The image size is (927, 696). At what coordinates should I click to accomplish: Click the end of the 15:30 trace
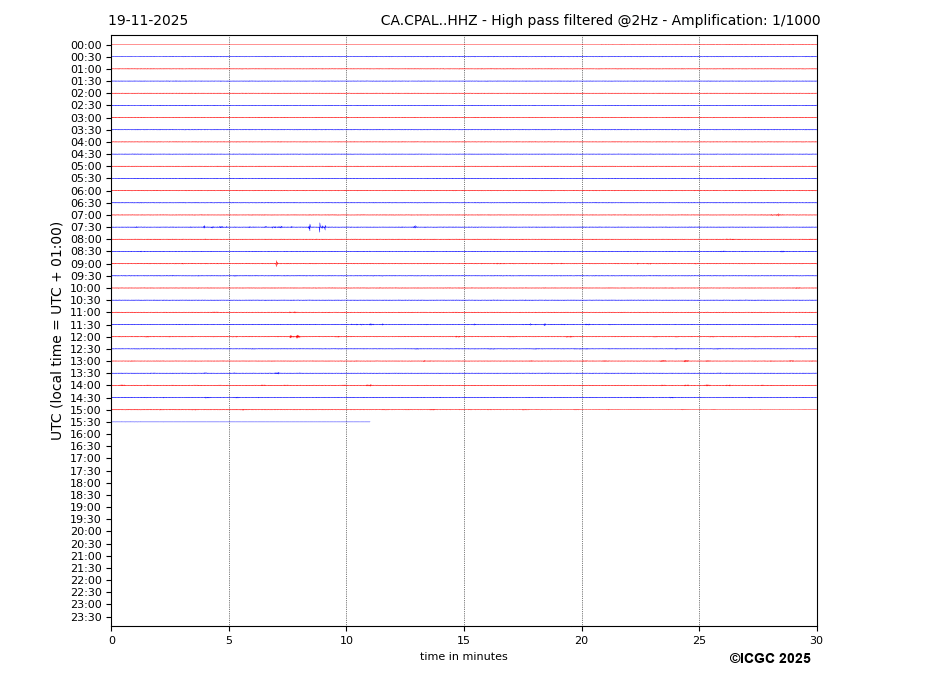tap(369, 422)
